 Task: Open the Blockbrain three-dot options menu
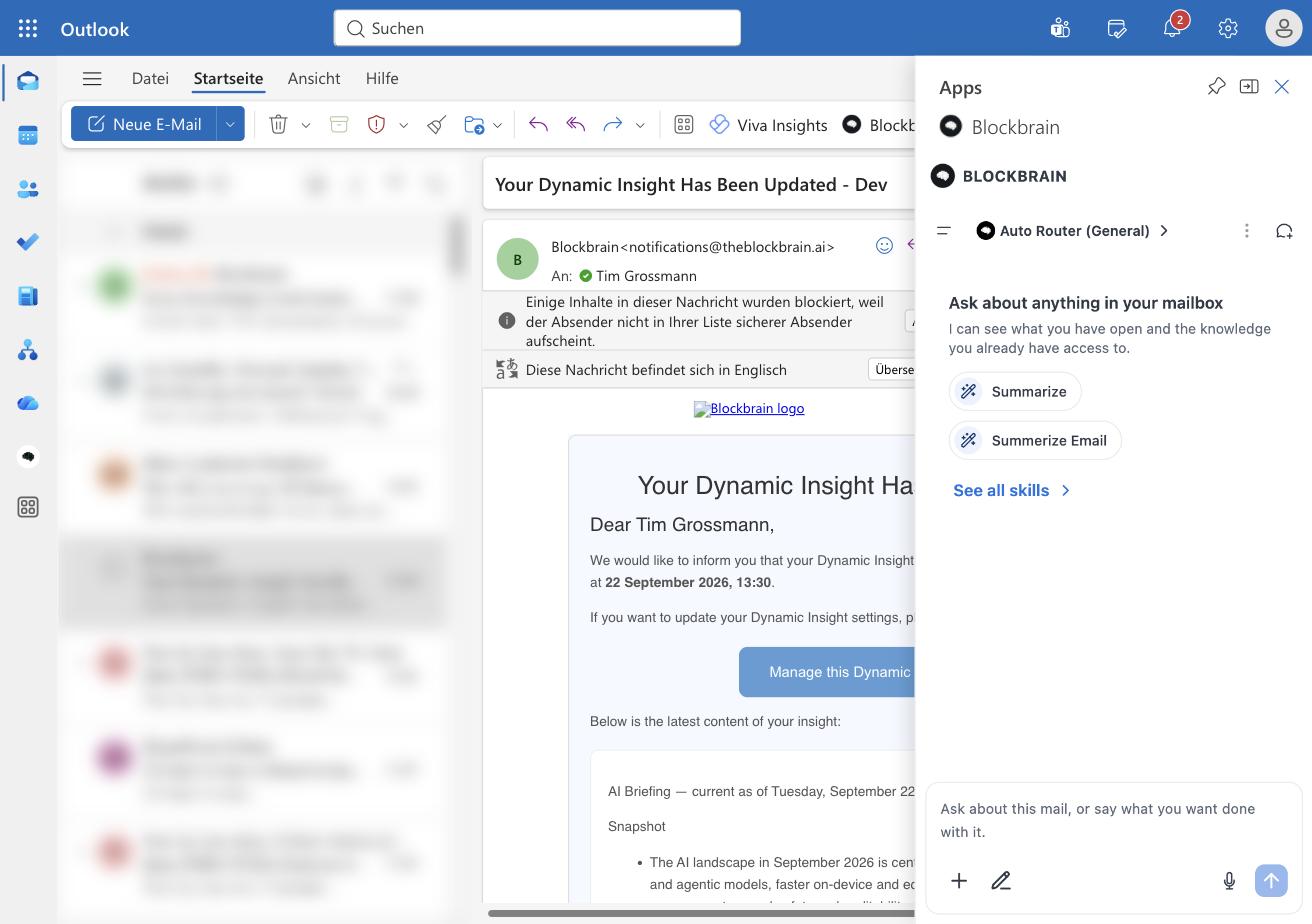click(x=1247, y=231)
